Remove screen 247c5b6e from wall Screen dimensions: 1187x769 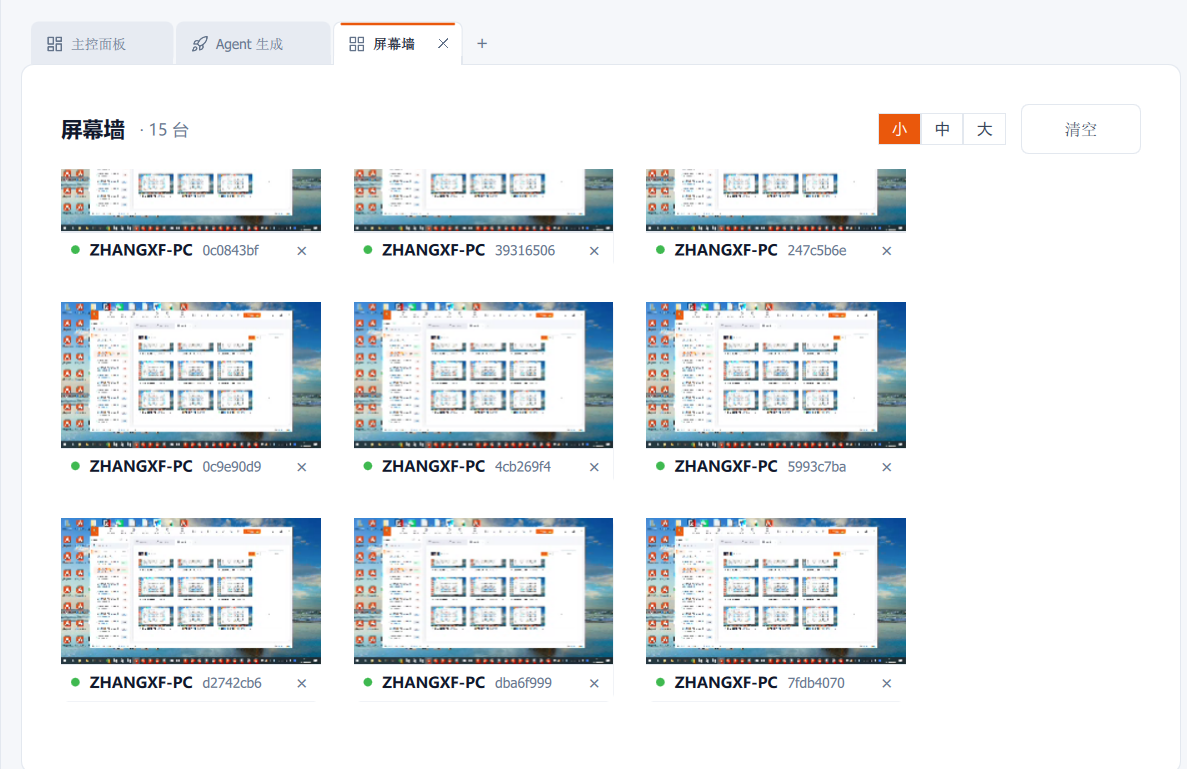coord(886,251)
